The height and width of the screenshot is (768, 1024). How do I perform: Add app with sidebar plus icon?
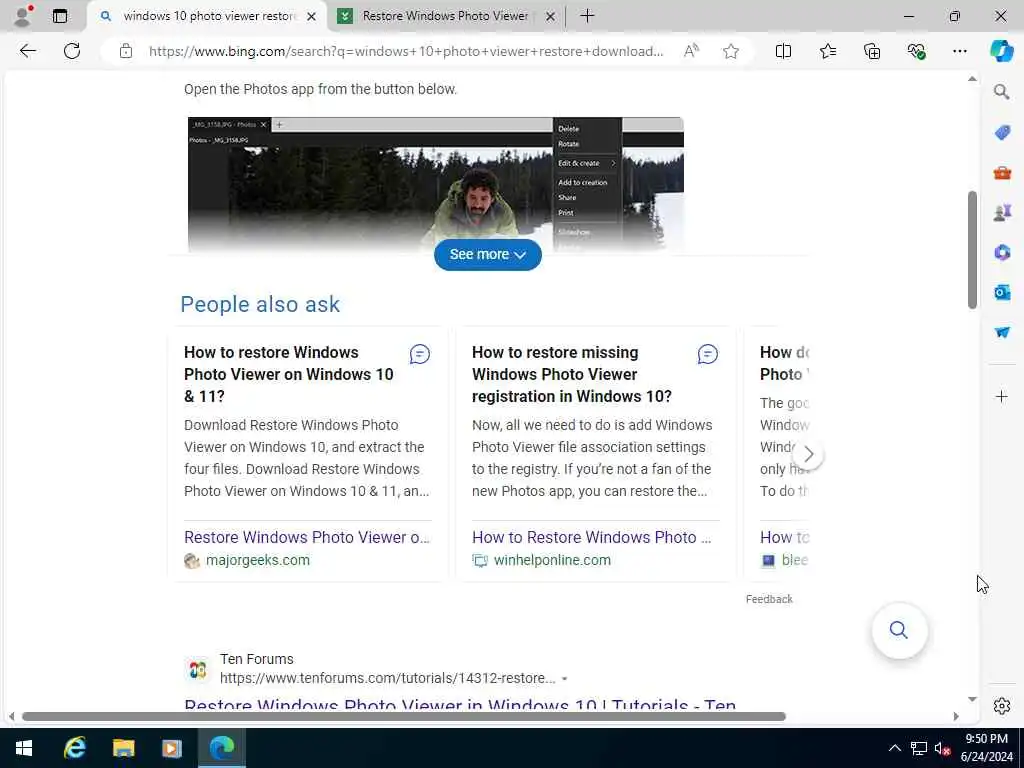pyautogui.click(x=1001, y=396)
